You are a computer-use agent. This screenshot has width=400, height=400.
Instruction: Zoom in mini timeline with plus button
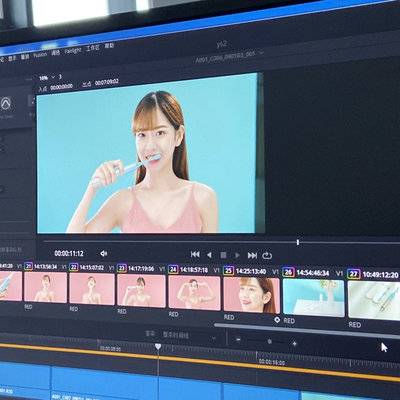pos(294,343)
